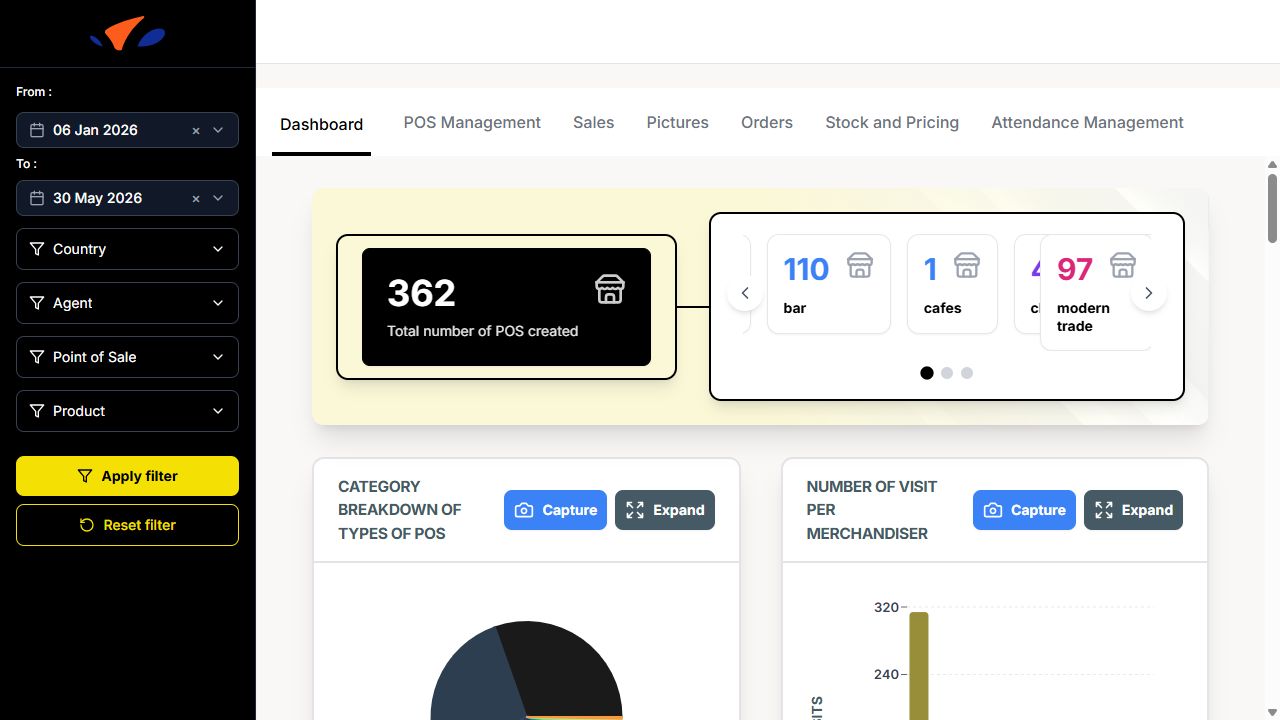Click funnel icon in Point of Sale filter
1280x720 pixels.
point(37,357)
